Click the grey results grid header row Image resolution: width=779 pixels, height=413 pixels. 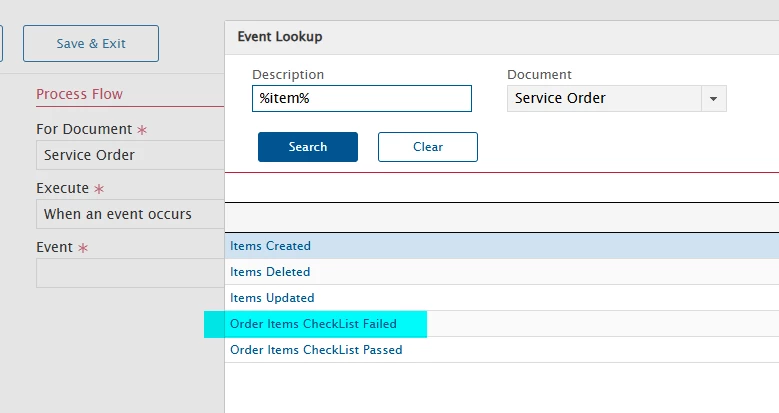(502, 218)
